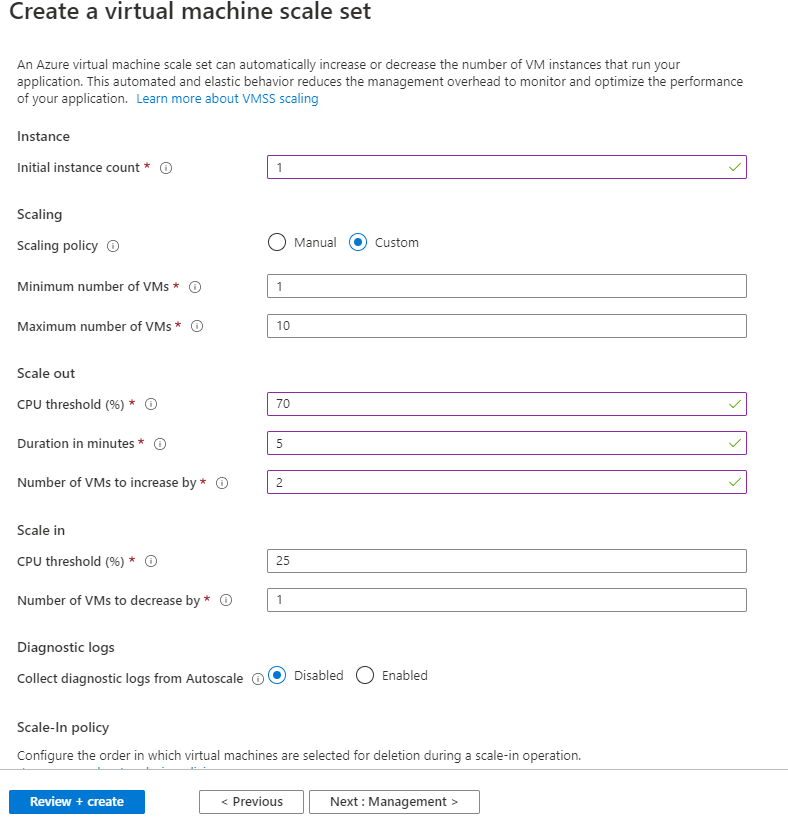This screenshot has height=821, width=788.
Task: Click info icon beside Duration in minutes
Action: pos(160,444)
